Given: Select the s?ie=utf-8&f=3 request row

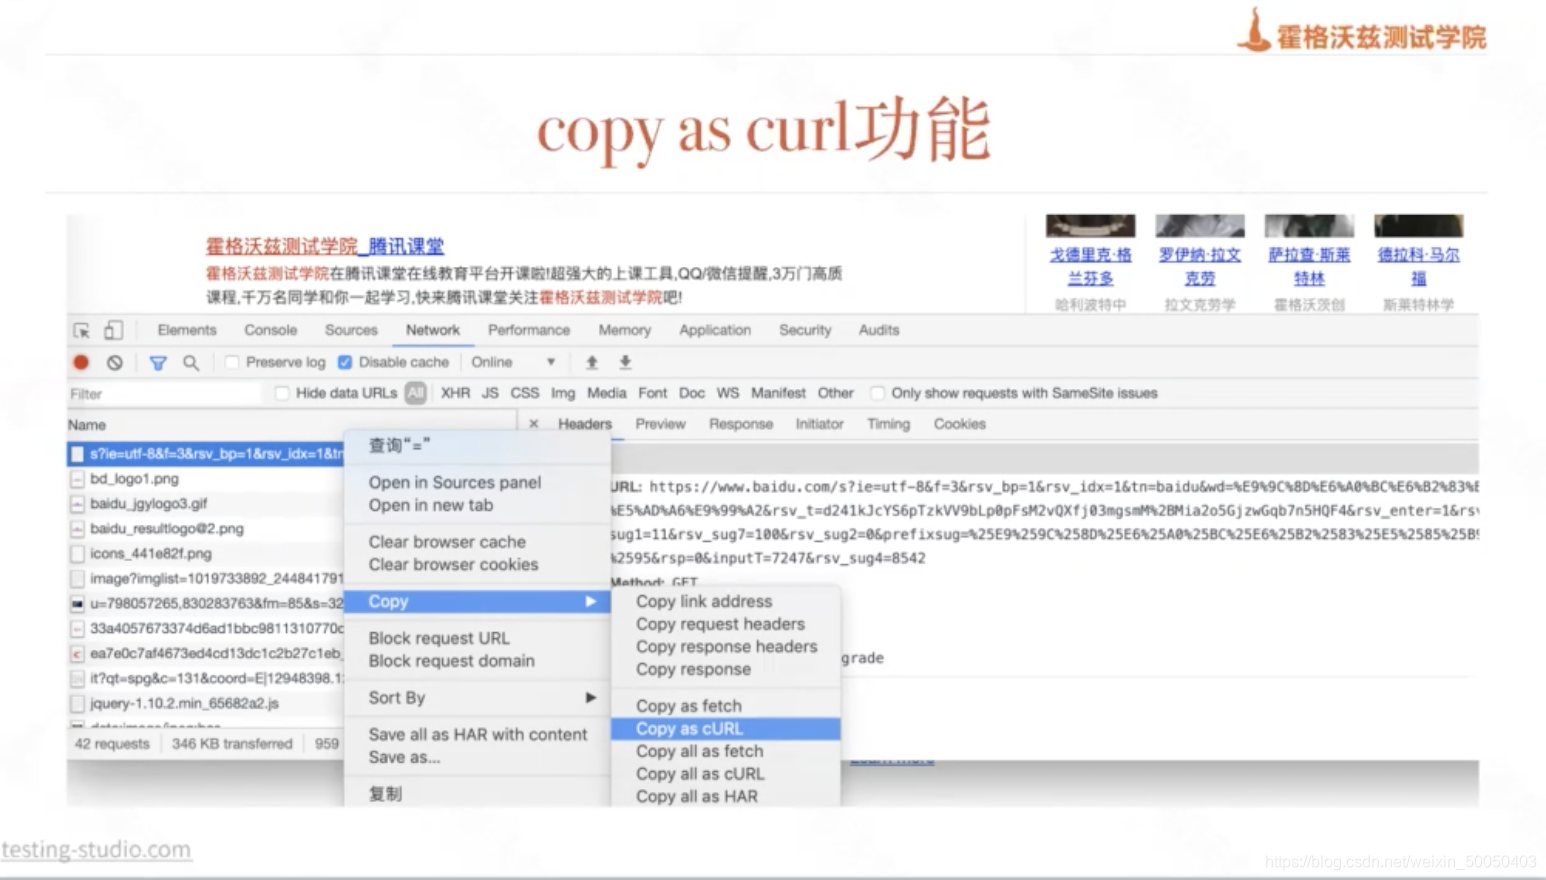Looking at the screenshot, I should click(x=206, y=454).
